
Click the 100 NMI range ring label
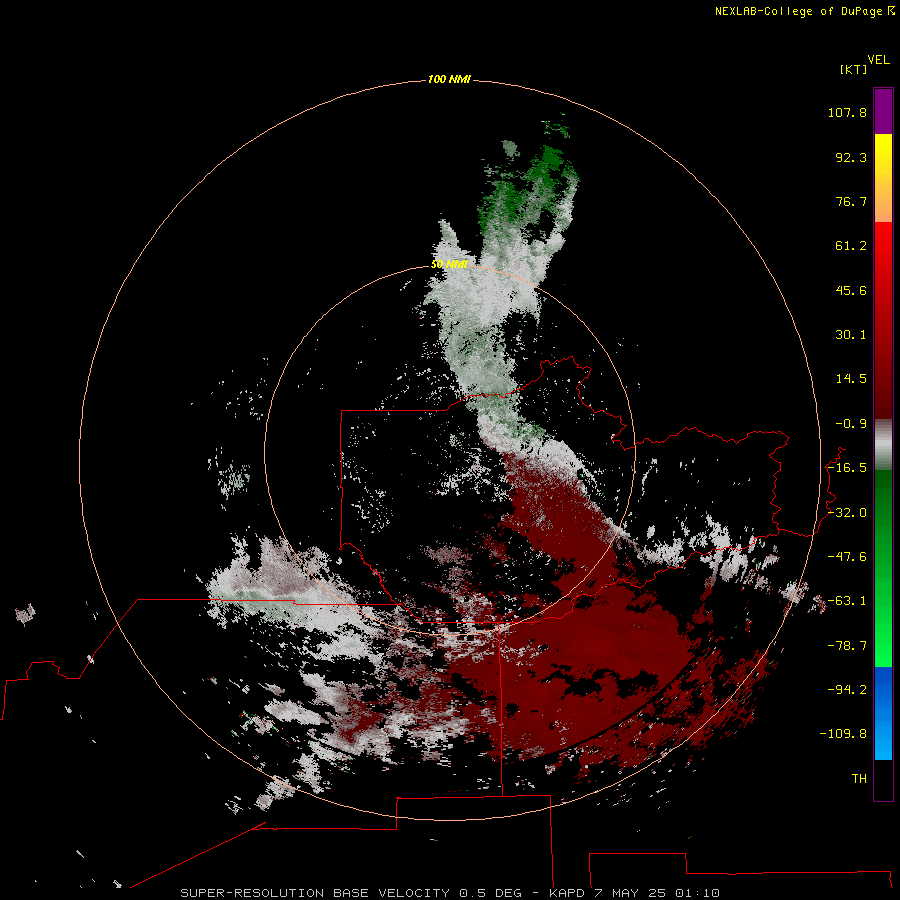tap(449, 79)
